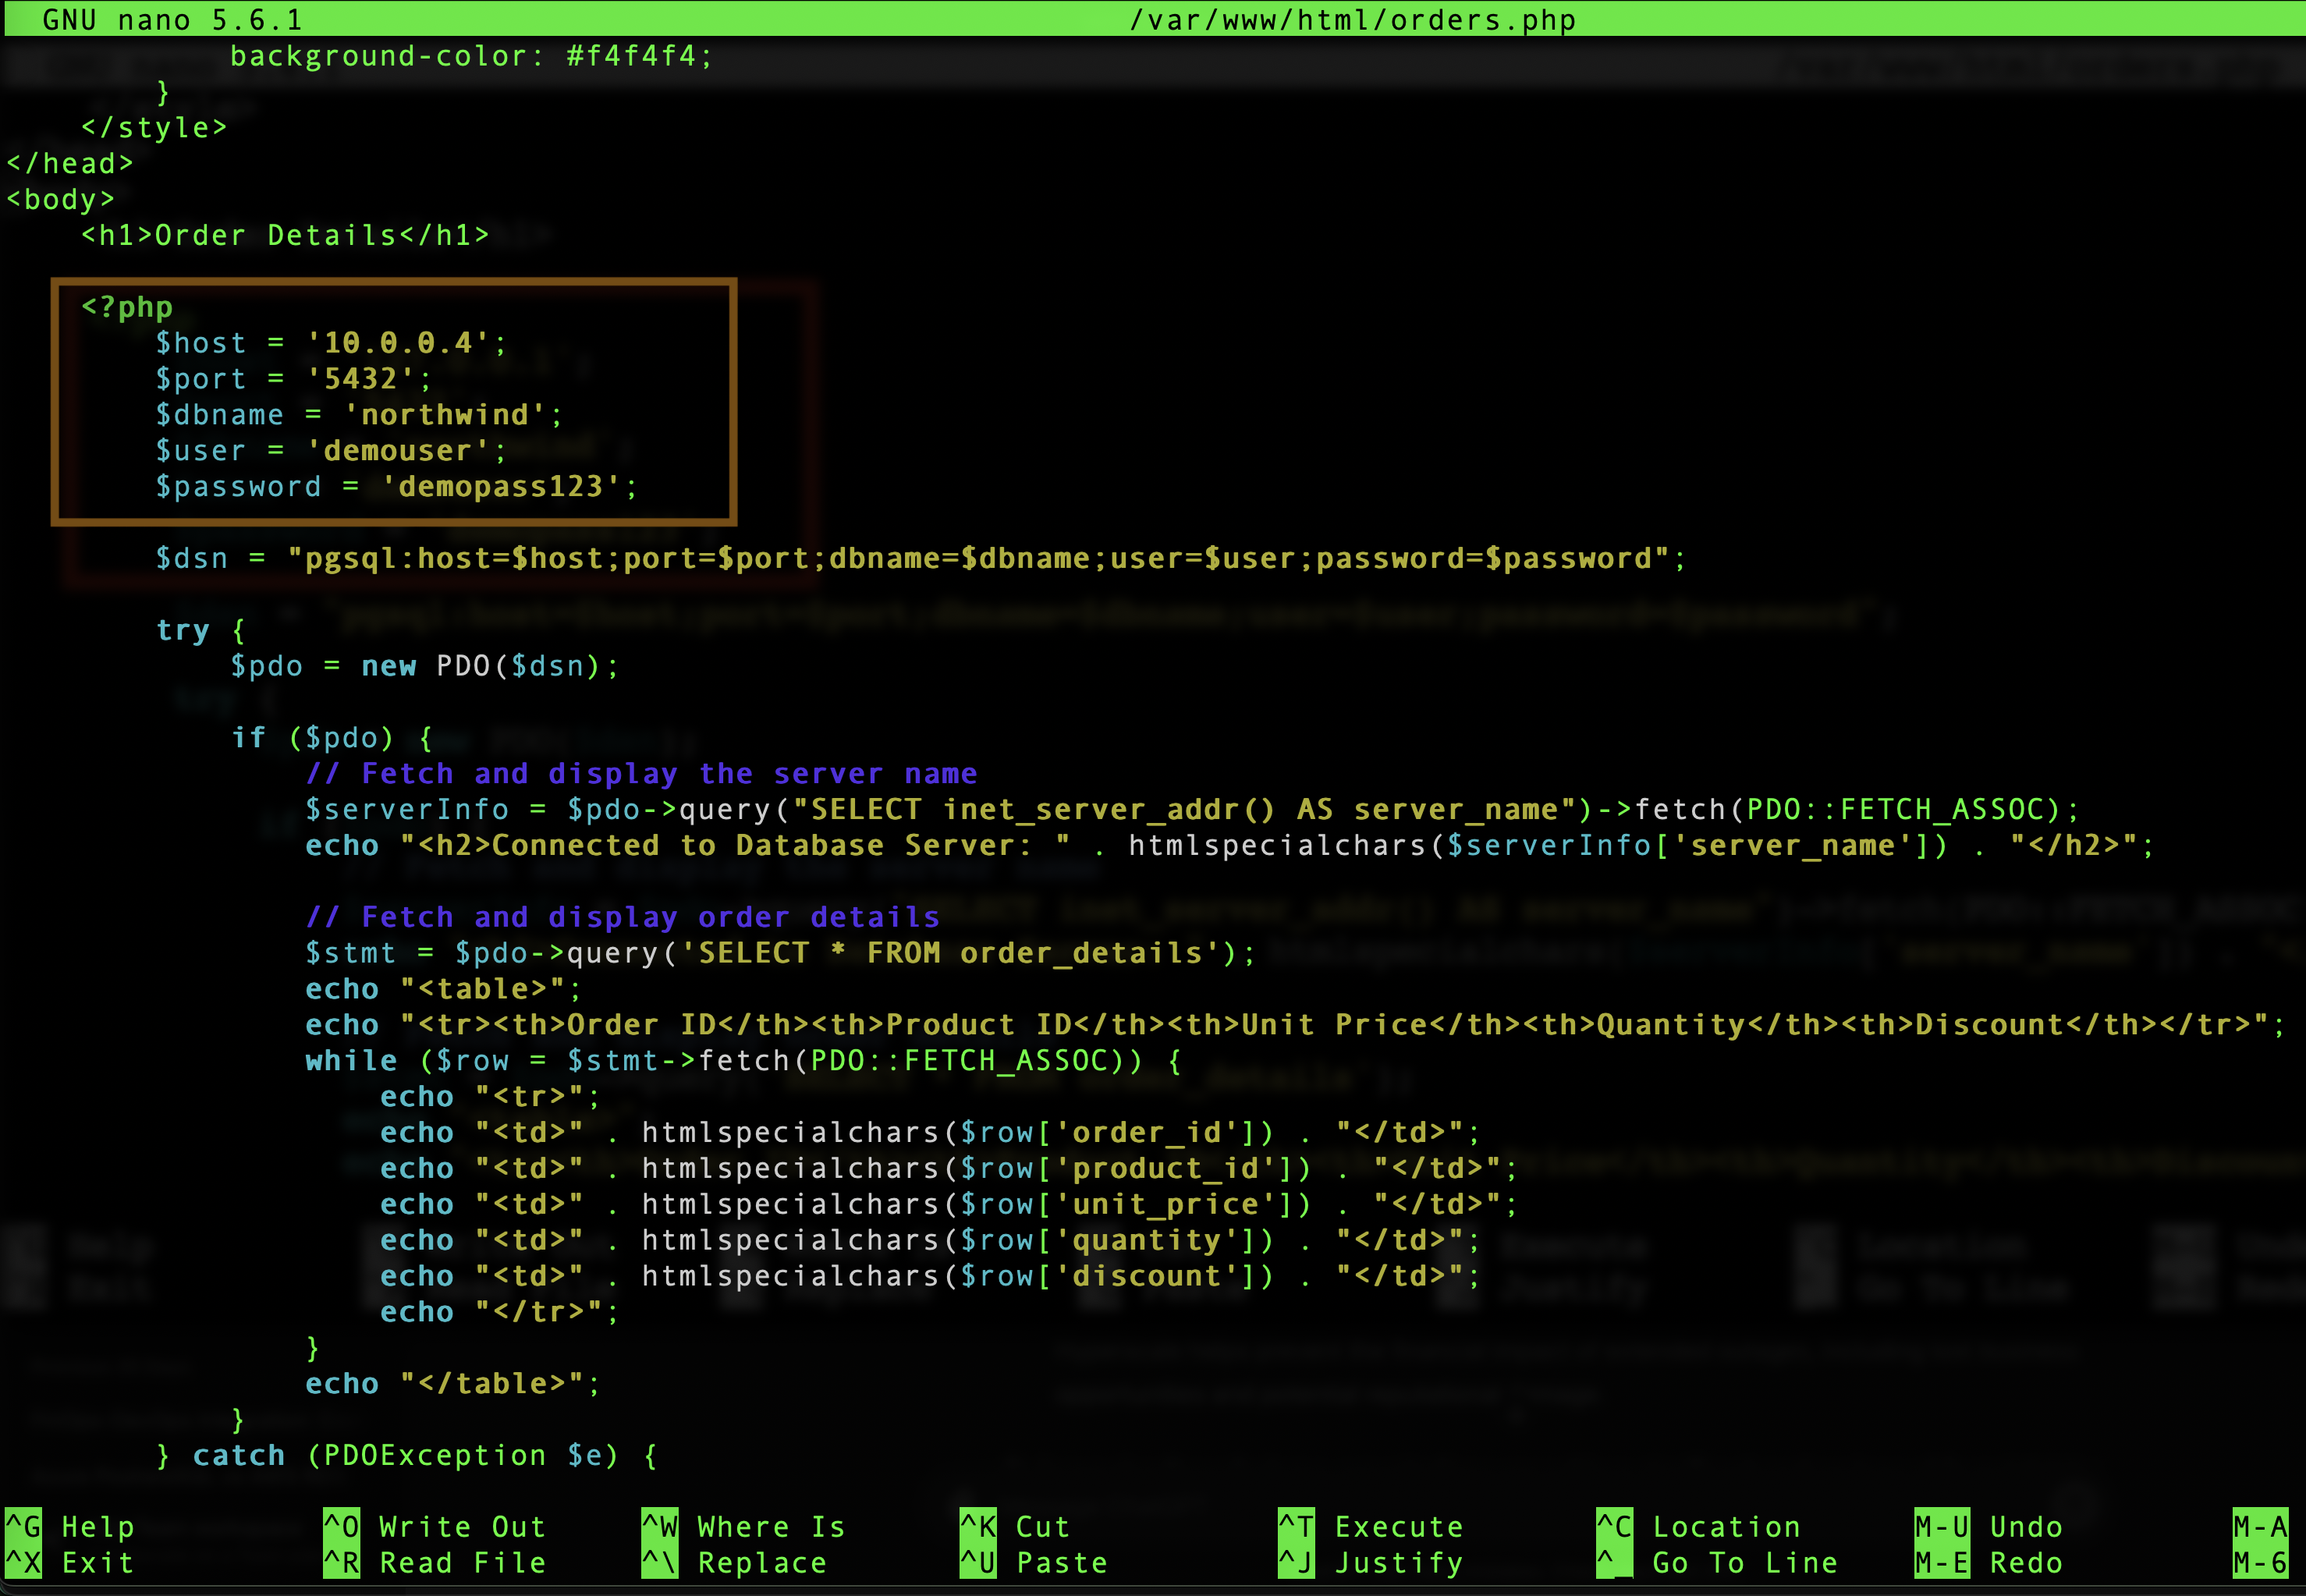Click the M-E Redo shortcut key
Image resolution: width=2306 pixels, height=1596 pixels.
(x=1941, y=1562)
